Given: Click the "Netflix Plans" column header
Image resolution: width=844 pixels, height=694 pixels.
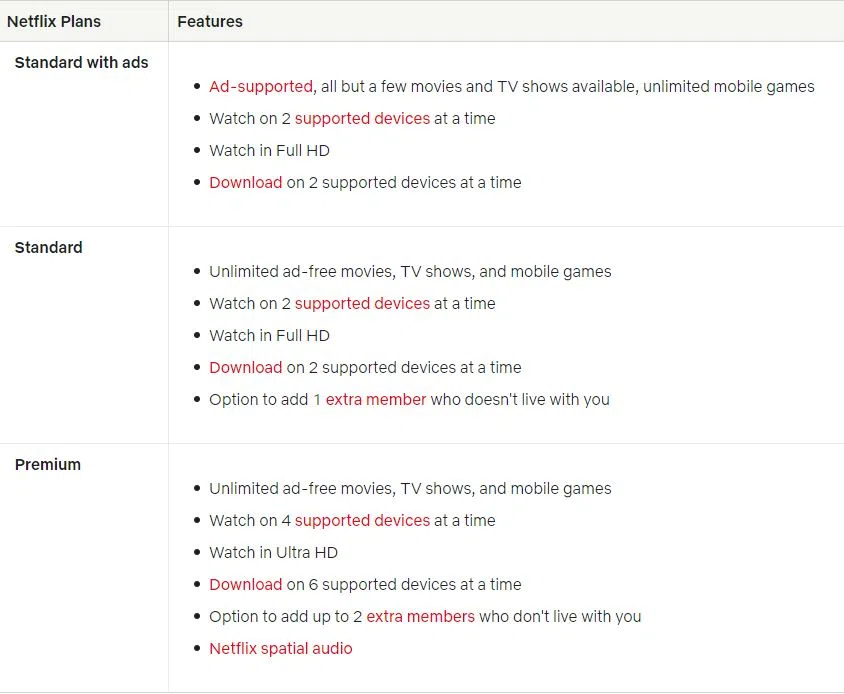Looking at the screenshot, I should [x=54, y=21].
